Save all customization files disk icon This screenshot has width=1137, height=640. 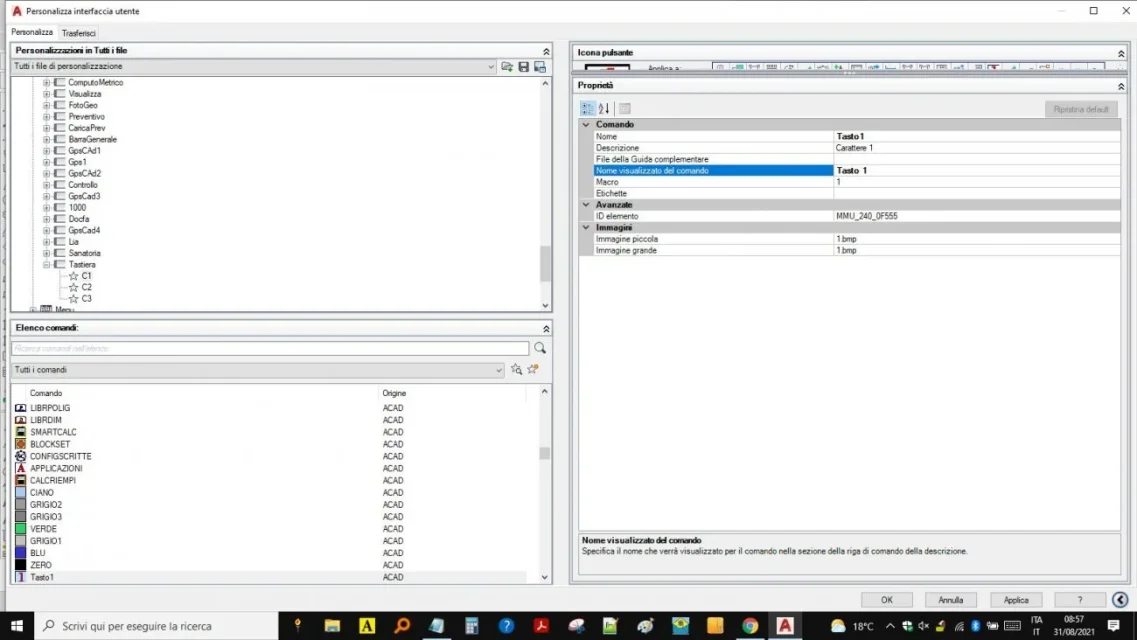tap(524, 67)
